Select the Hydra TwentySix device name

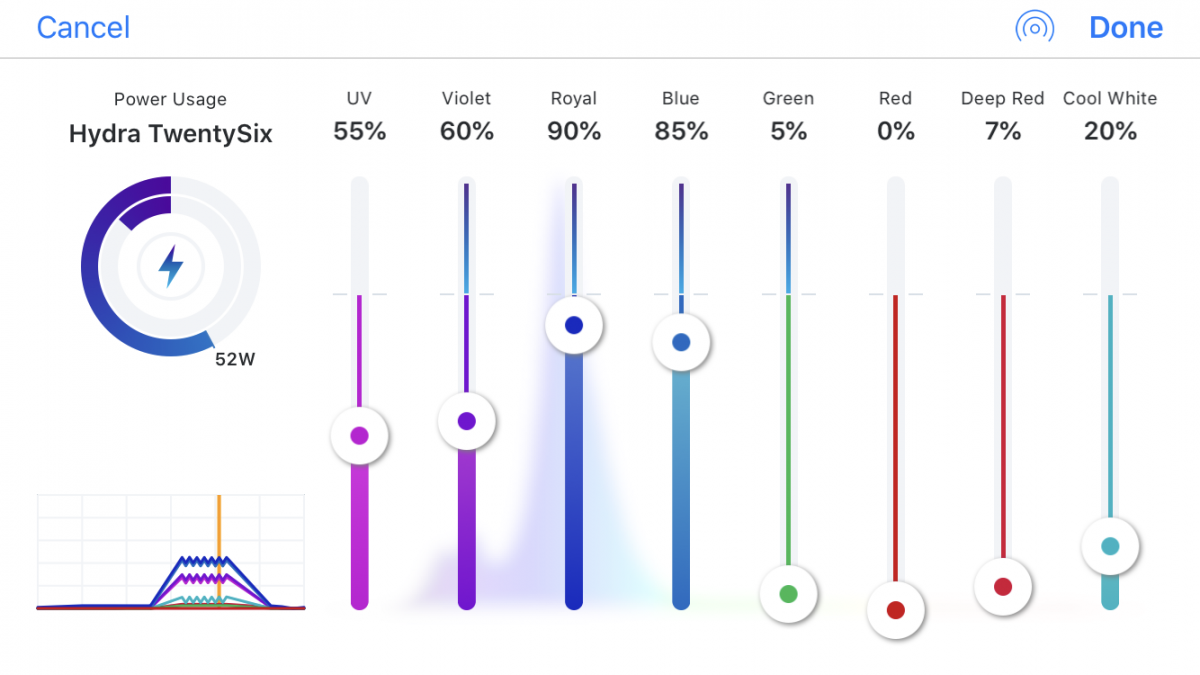coord(171,134)
